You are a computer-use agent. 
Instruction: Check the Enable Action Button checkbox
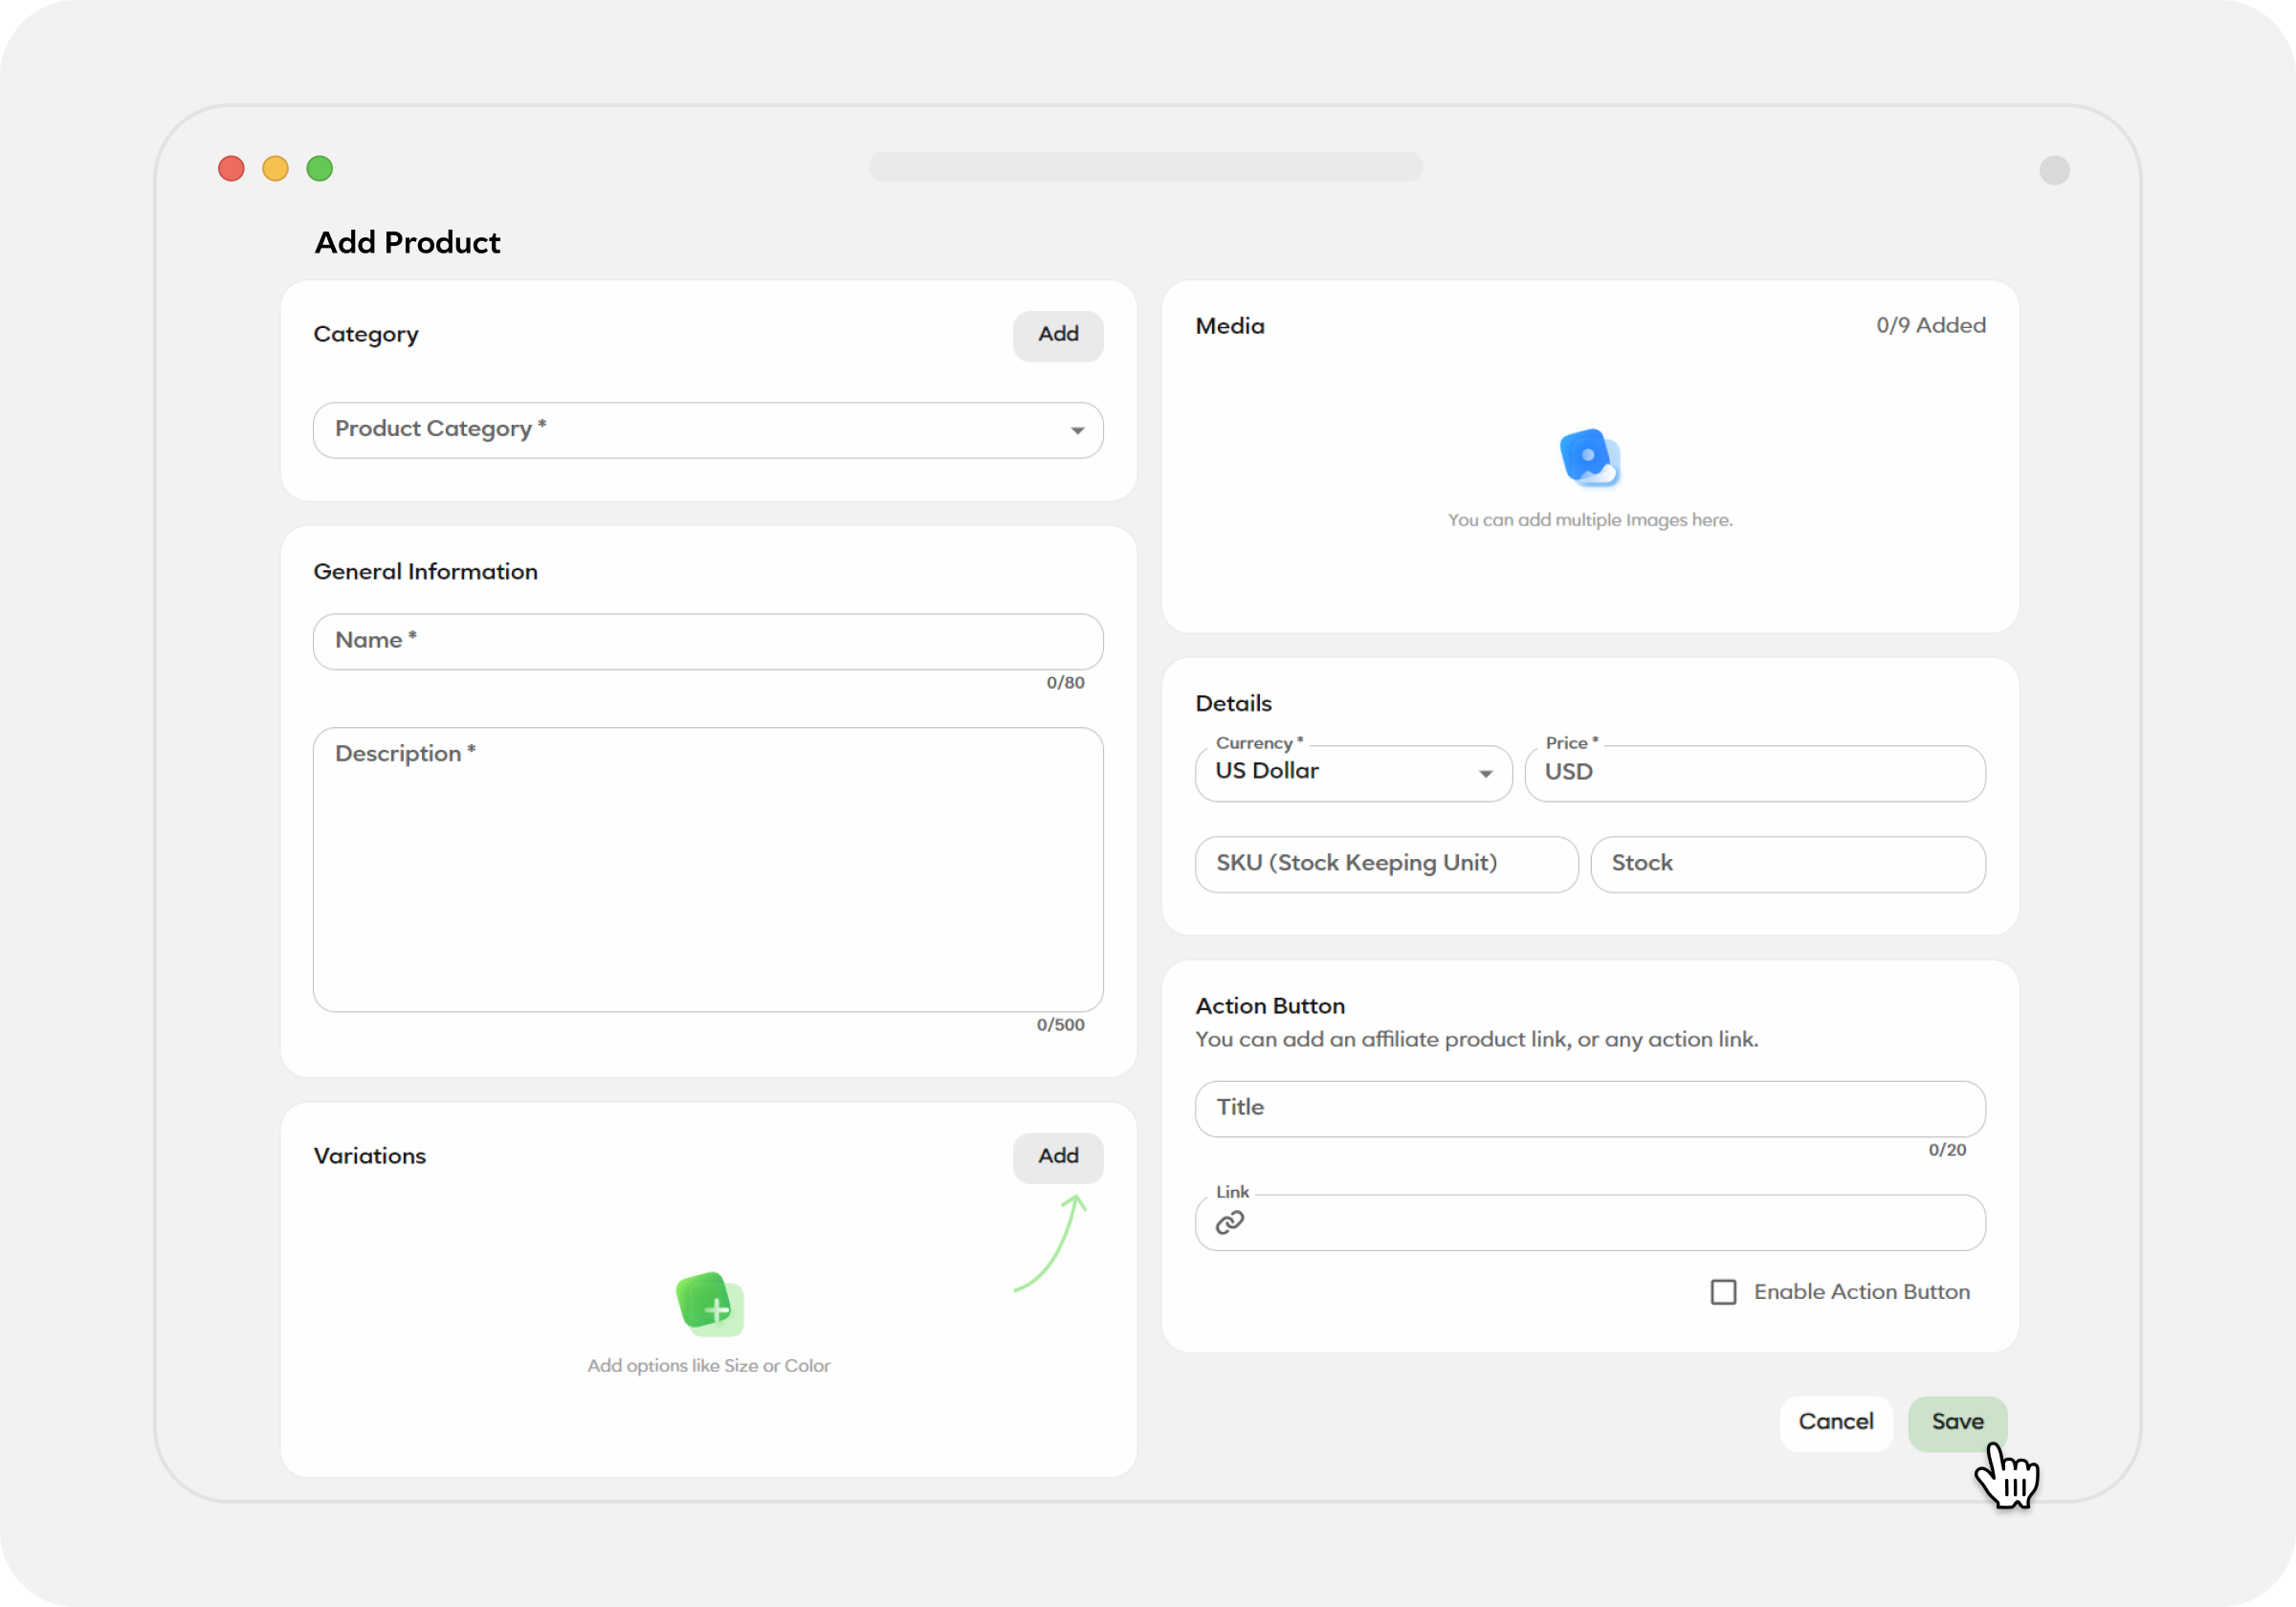pos(1722,1291)
